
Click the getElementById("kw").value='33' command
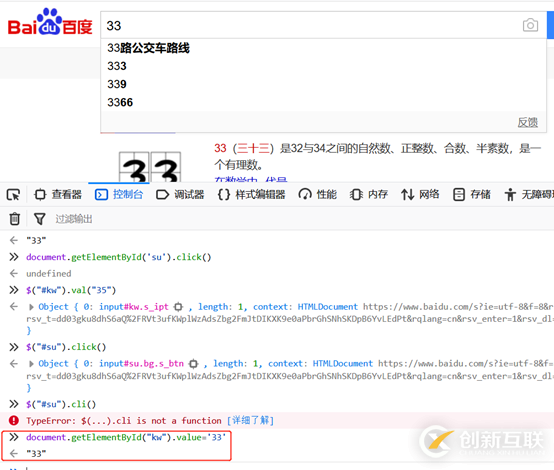(125, 437)
